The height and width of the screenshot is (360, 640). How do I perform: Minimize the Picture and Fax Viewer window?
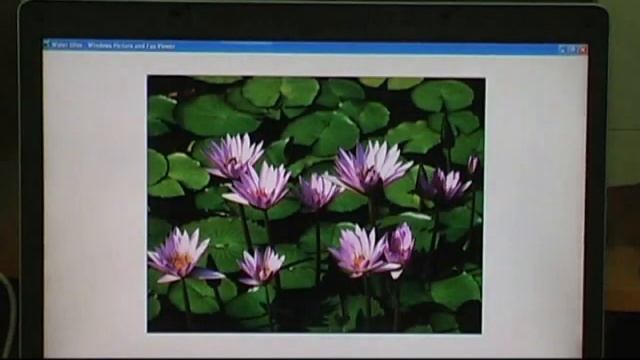pos(562,49)
